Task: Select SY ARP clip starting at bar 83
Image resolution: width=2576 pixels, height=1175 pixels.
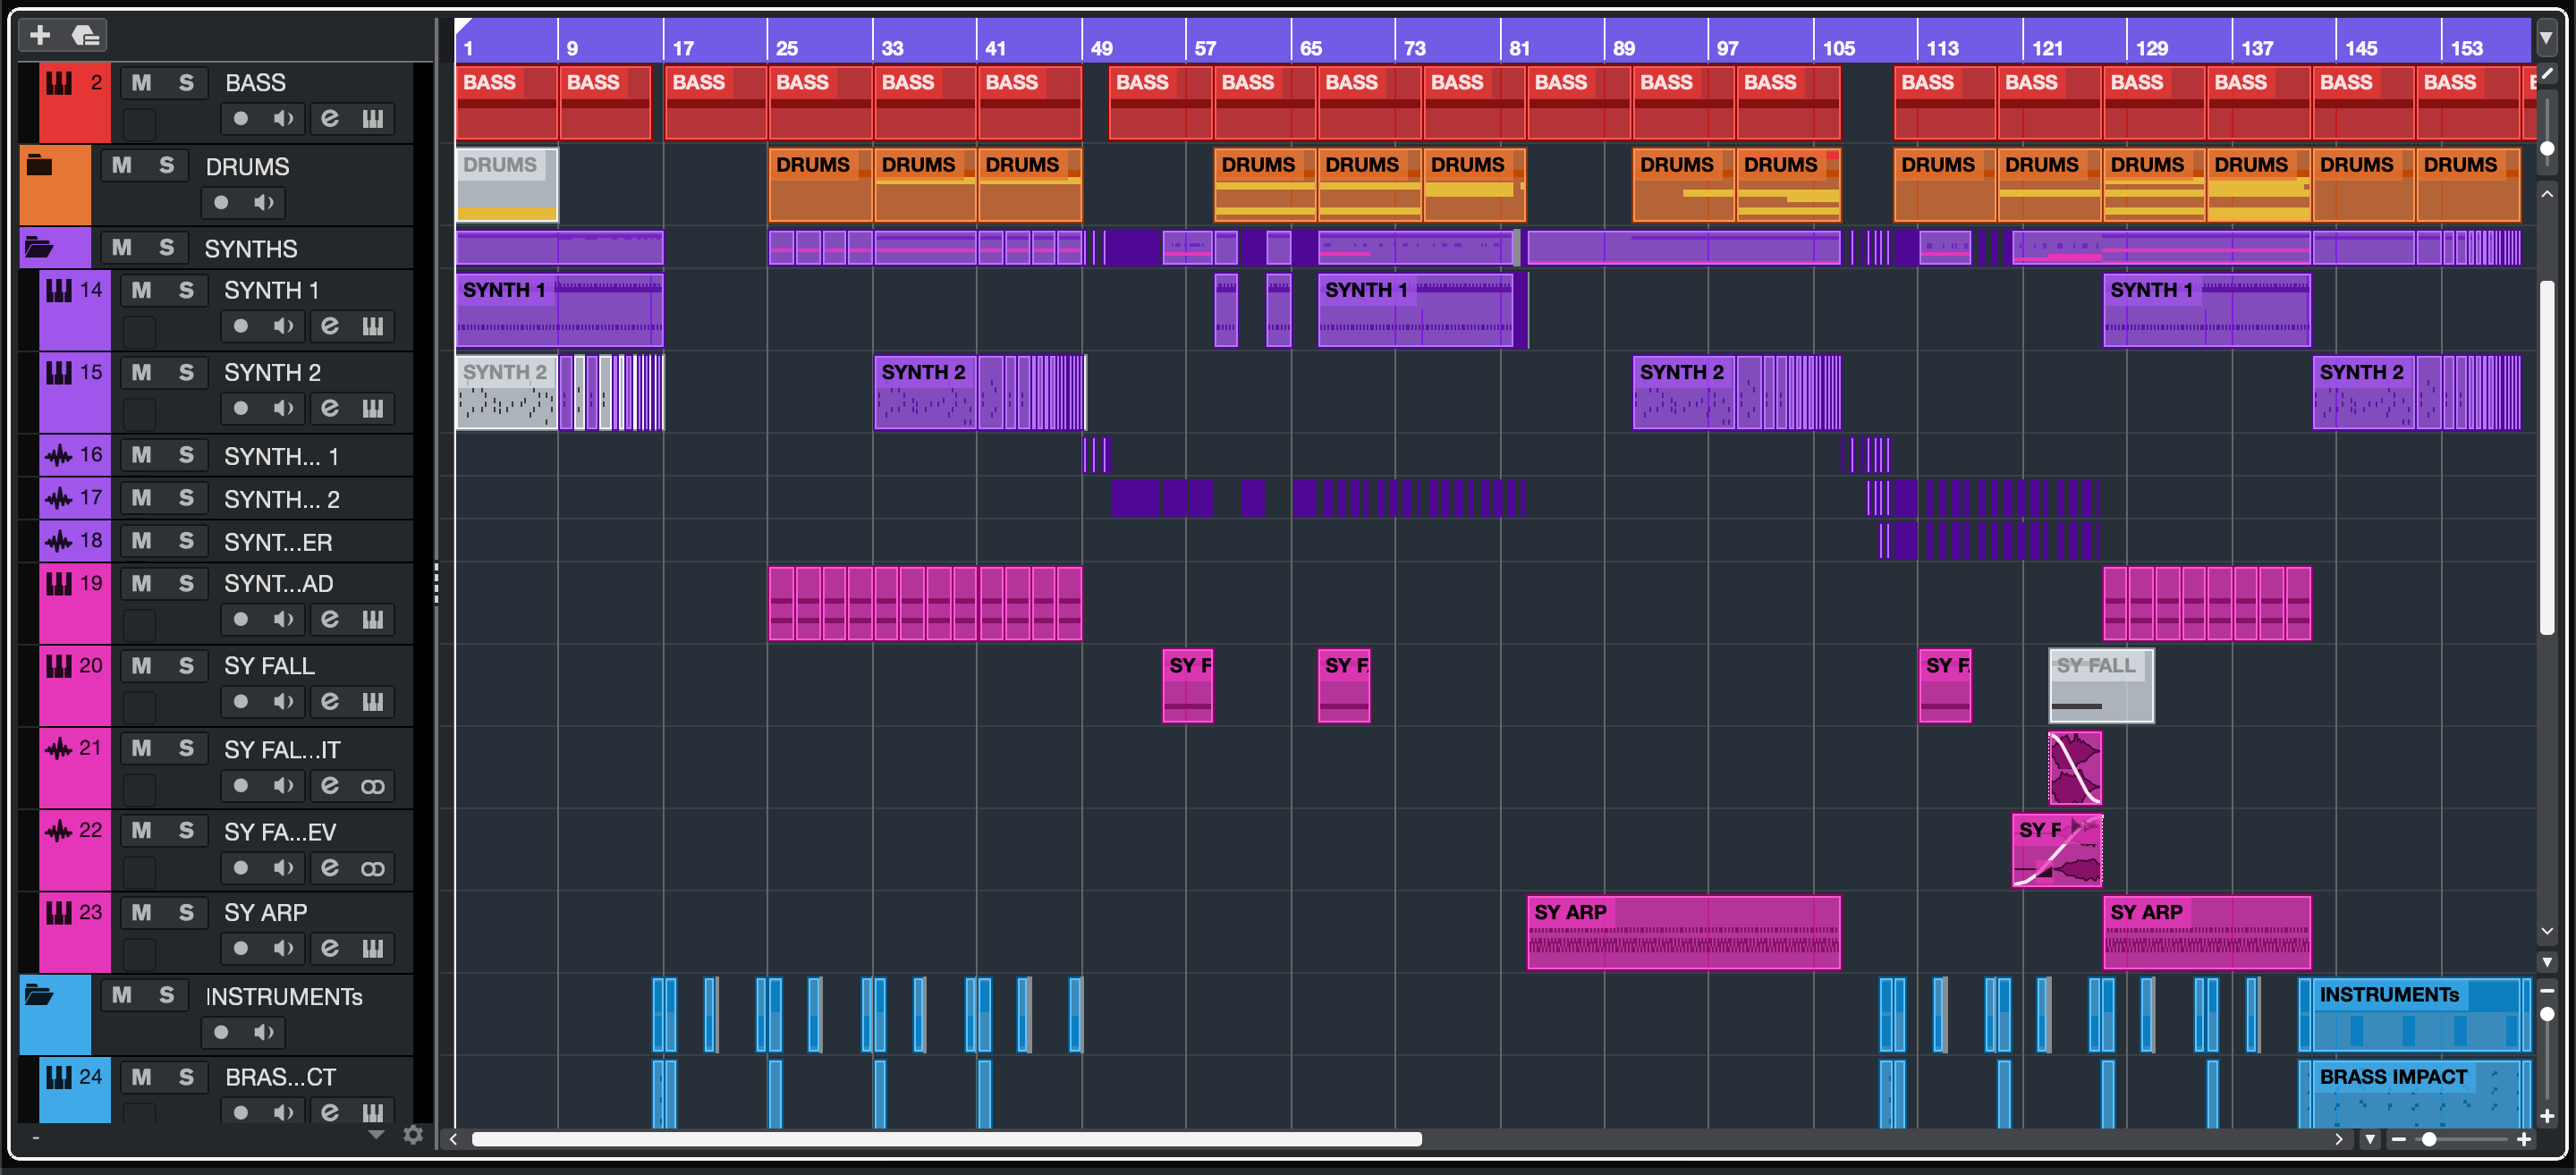Action: click(x=1684, y=933)
